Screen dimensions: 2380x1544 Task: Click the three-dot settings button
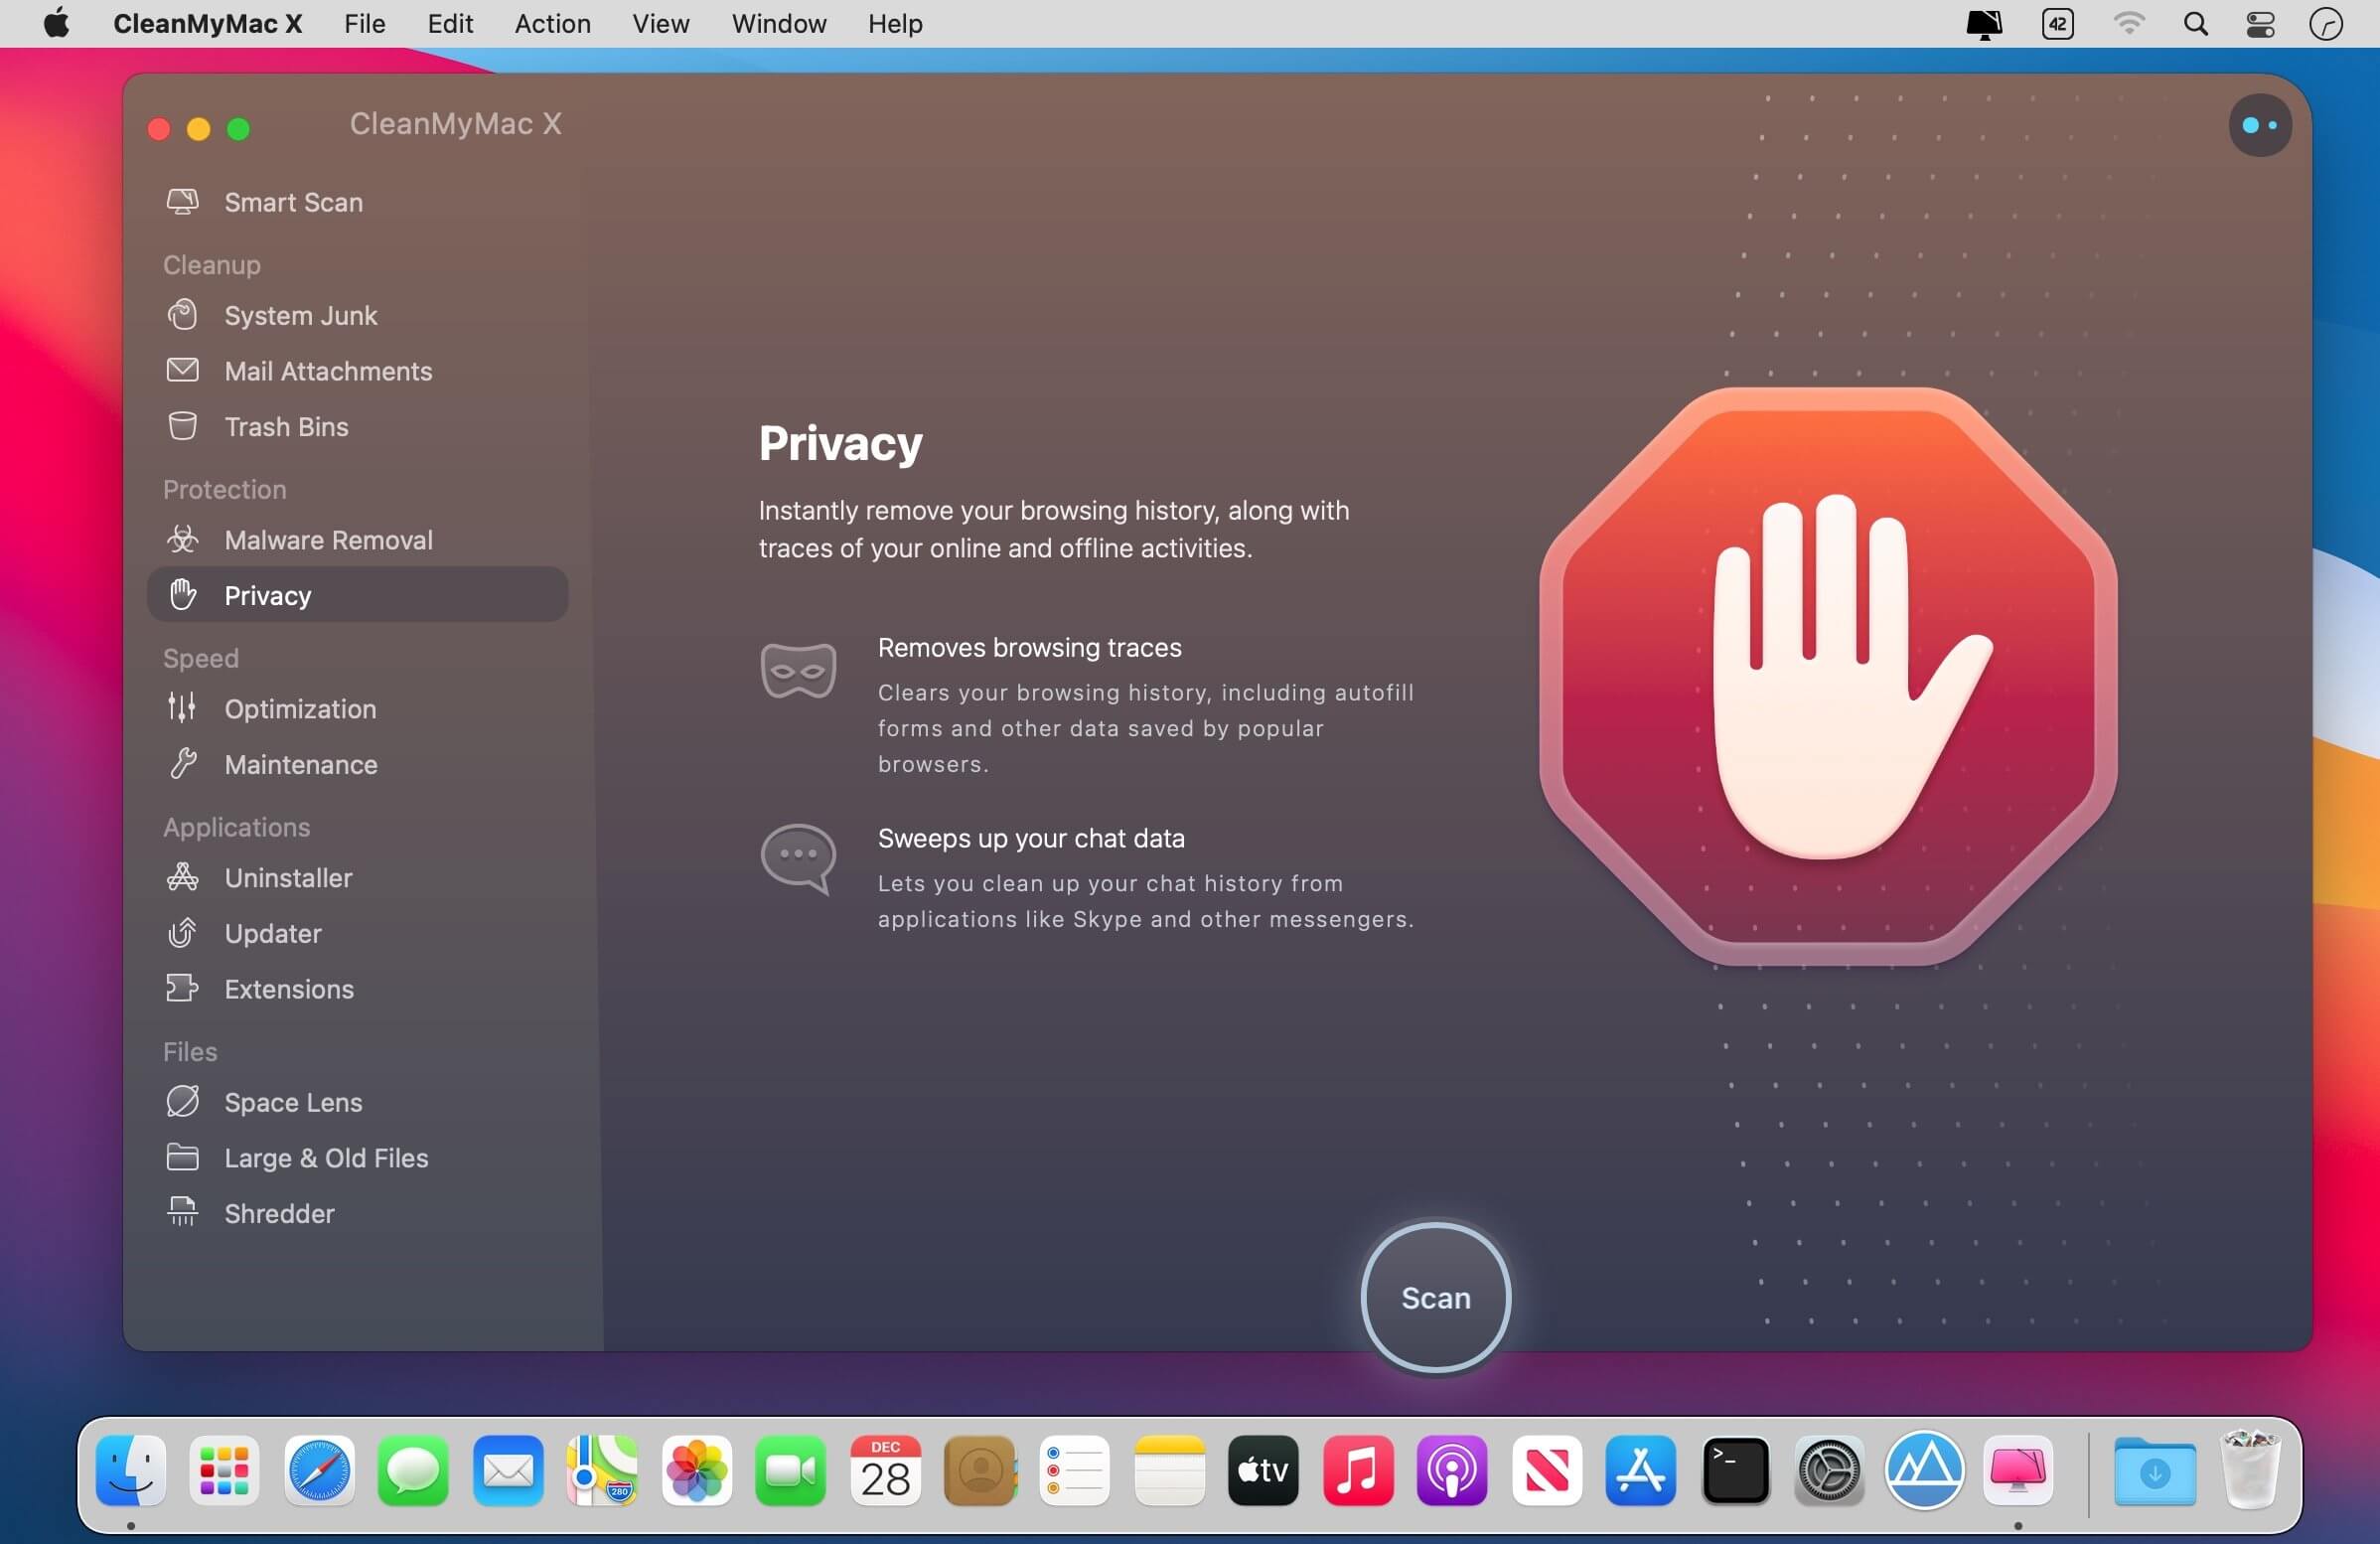(2257, 125)
